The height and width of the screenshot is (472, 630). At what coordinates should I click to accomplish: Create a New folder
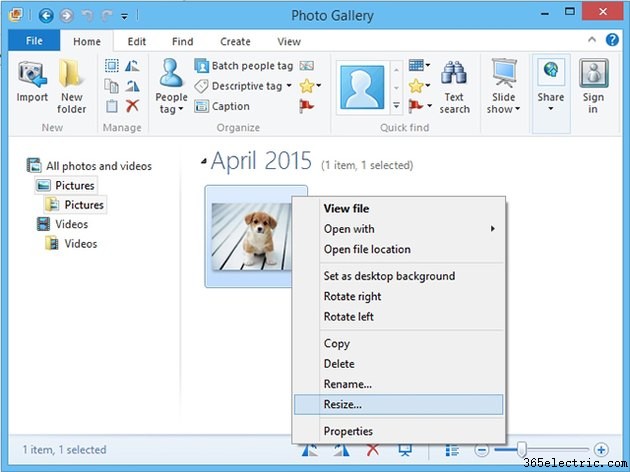(x=71, y=86)
